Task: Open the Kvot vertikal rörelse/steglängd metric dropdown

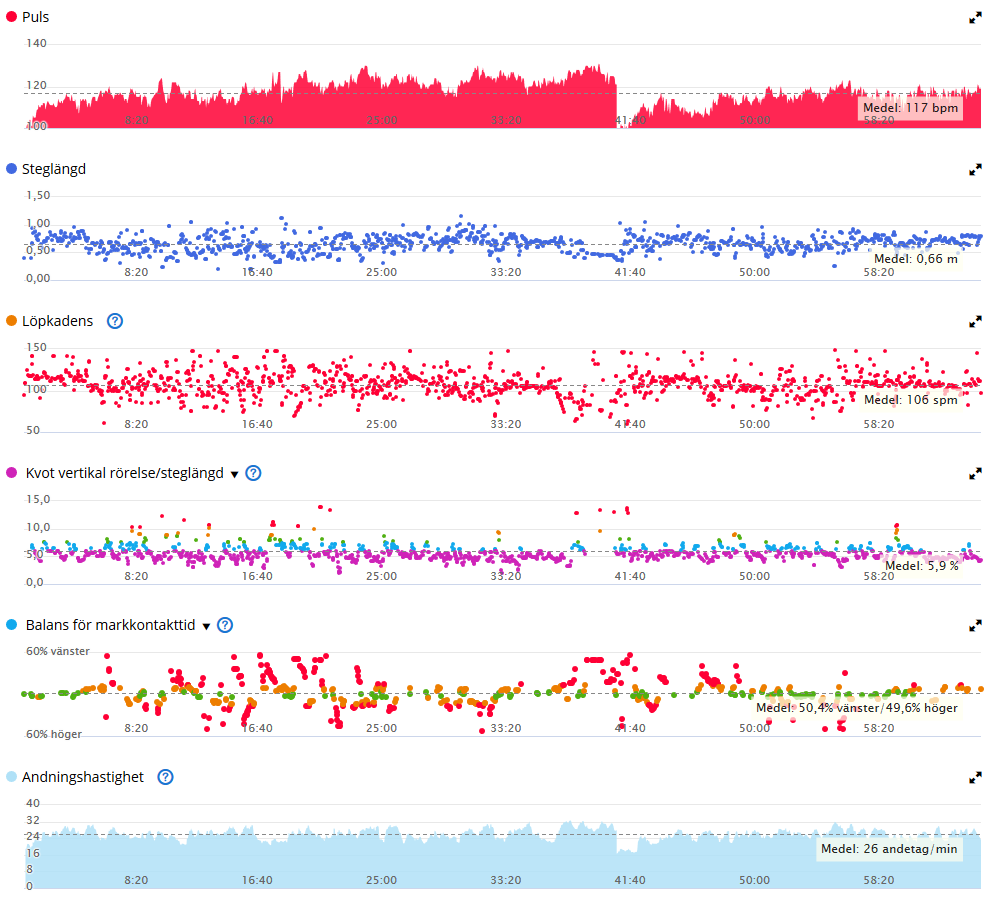Action: (234, 474)
